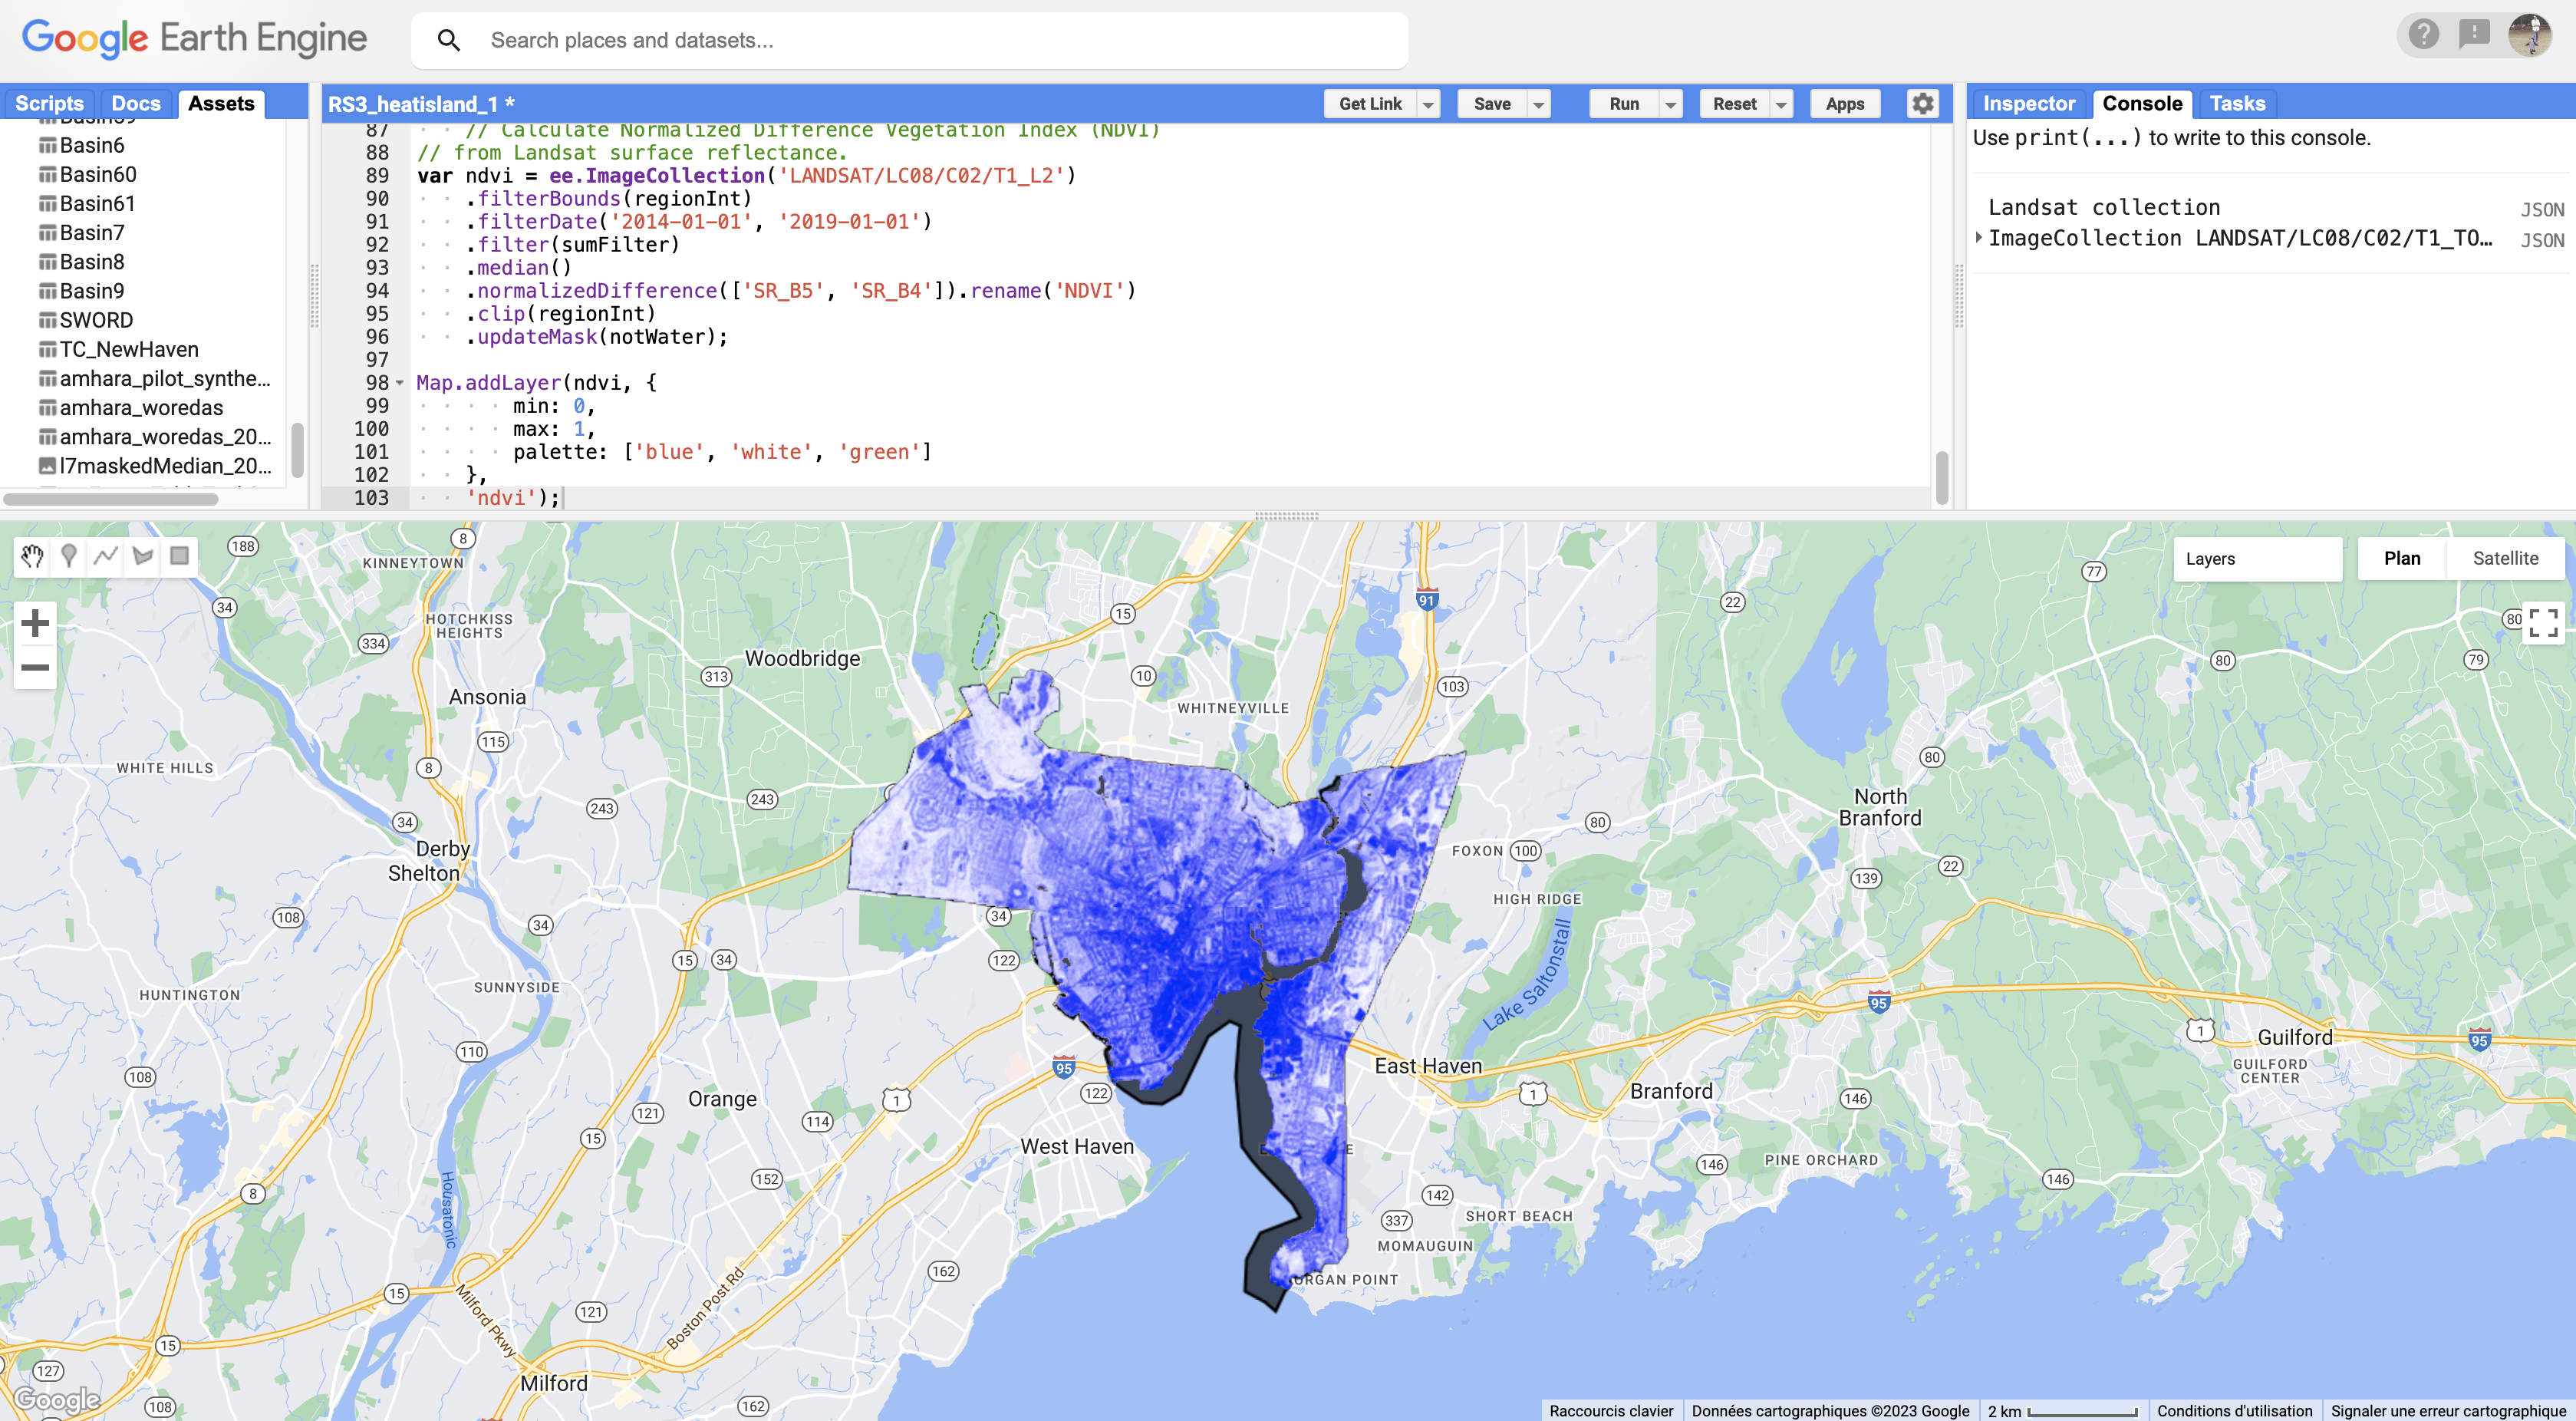Switch to the Inspector tab
Image resolution: width=2576 pixels, height=1421 pixels.
[x=2028, y=104]
